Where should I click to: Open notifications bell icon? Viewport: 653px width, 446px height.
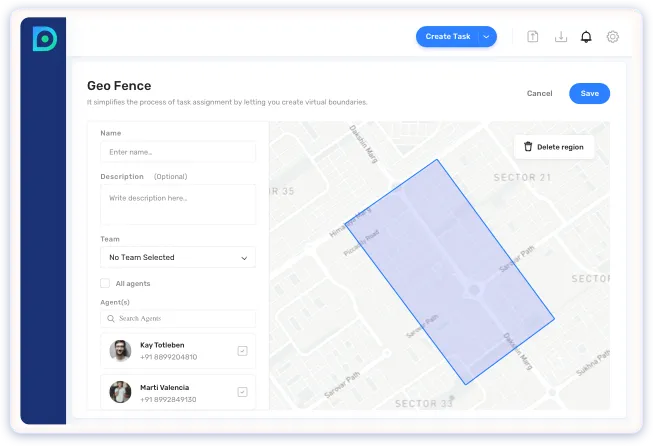(x=587, y=37)
